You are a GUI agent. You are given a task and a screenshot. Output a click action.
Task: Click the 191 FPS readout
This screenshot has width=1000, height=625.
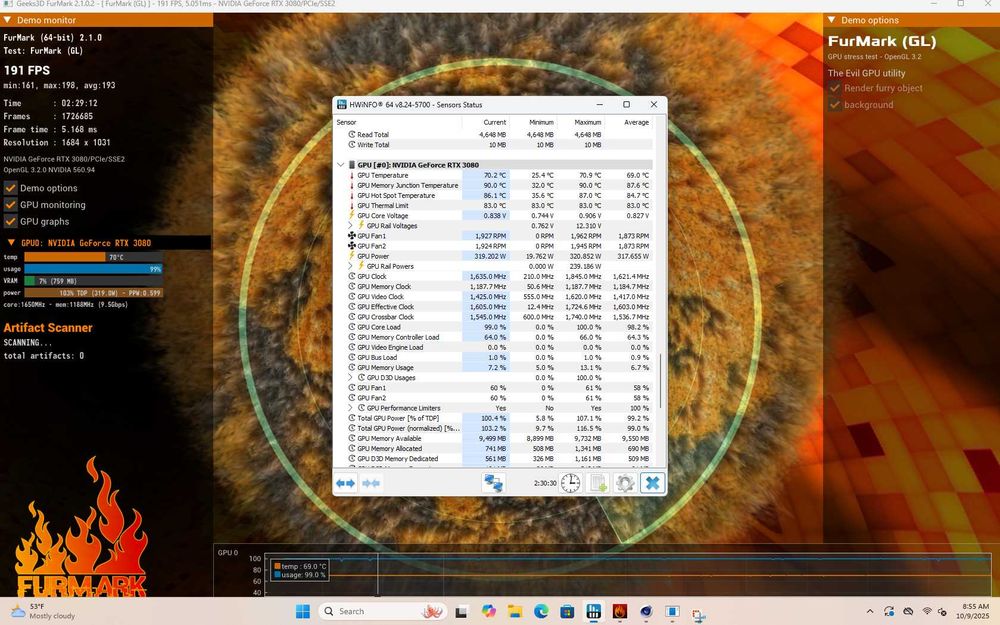(x=27, y=70)
